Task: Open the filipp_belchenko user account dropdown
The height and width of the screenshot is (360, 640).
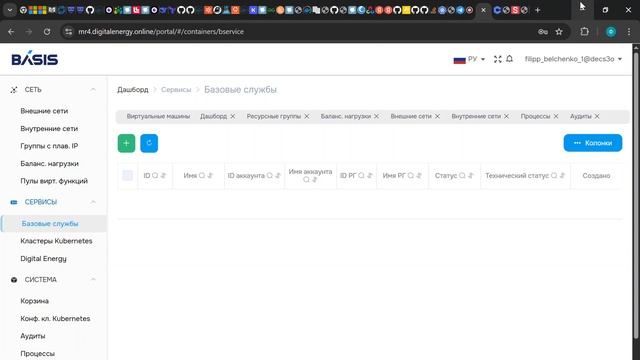Action: 573,59
